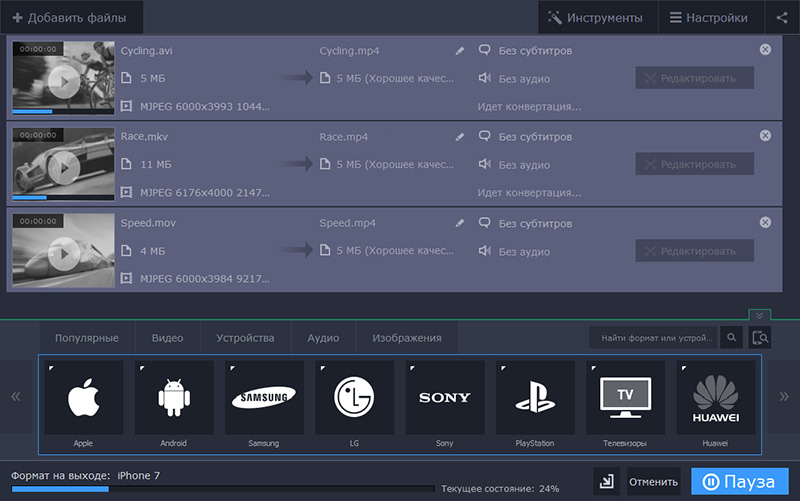Click the Отменить button
800x501 pixels.
click(654, 482)
